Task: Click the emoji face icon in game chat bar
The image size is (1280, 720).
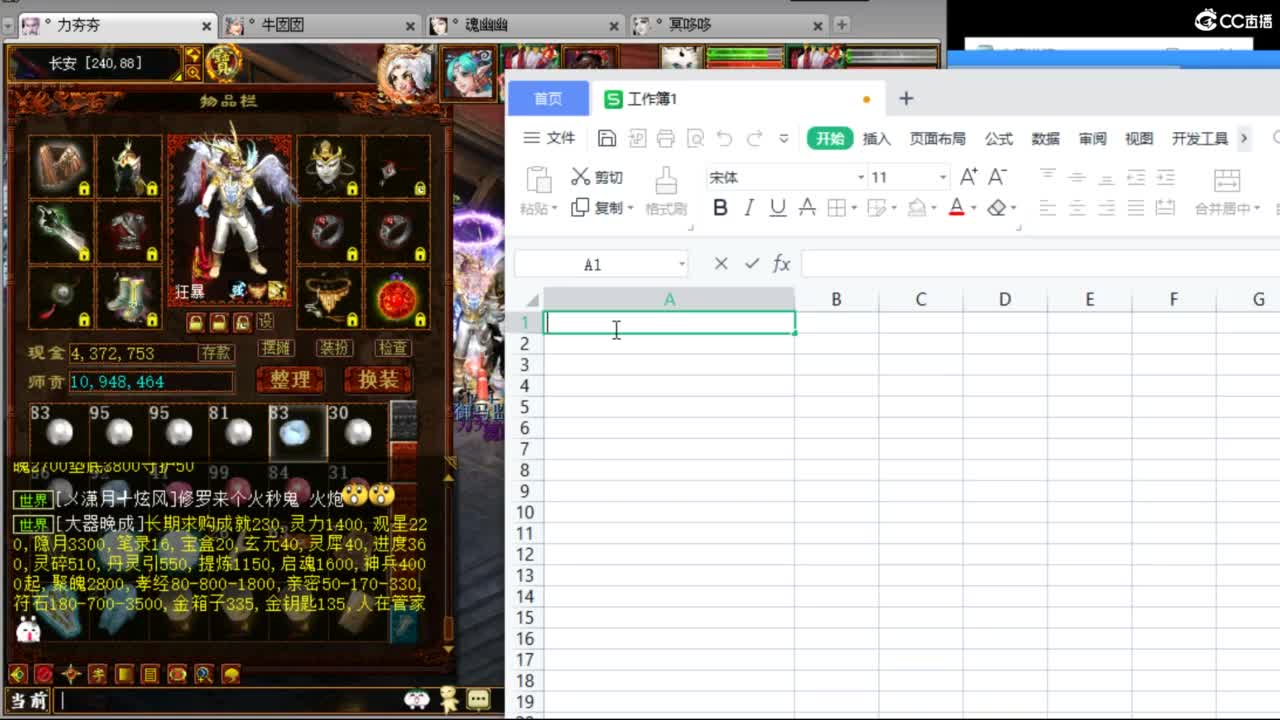Action: pos(417,699)
